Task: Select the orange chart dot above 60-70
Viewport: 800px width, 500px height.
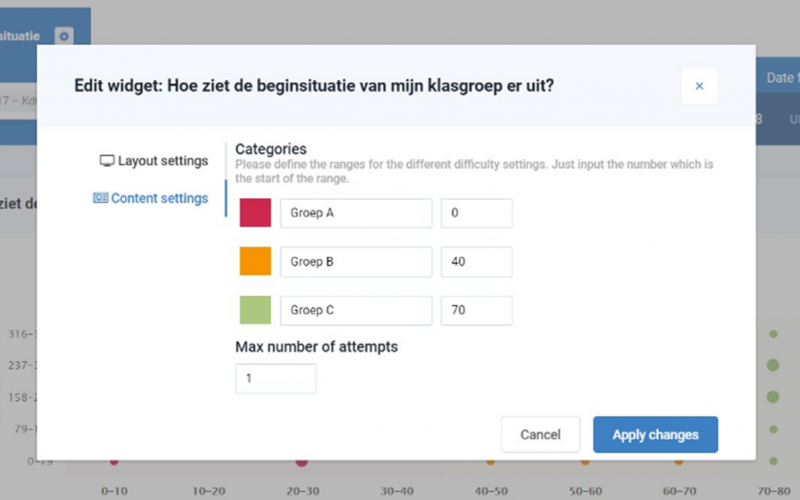Action: point(679,462)
